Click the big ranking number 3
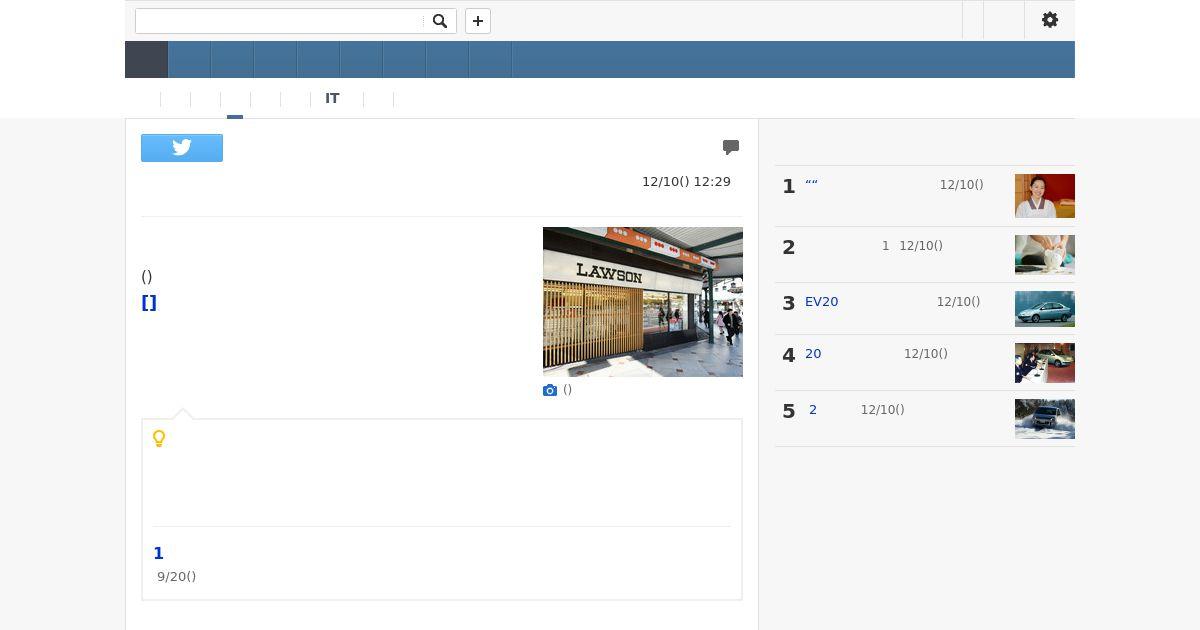 pos(789,303)
